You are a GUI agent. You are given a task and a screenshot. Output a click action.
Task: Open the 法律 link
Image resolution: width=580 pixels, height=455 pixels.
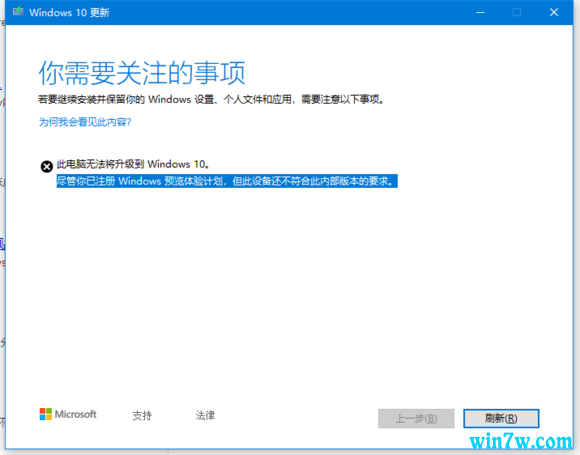coord(205,415)
